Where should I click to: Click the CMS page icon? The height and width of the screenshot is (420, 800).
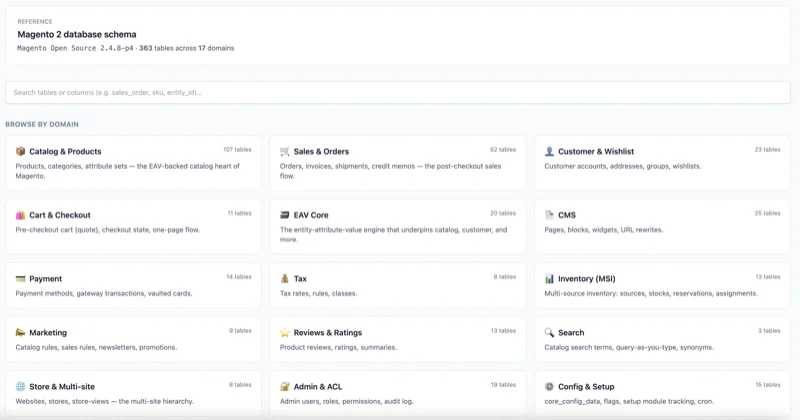549,215
